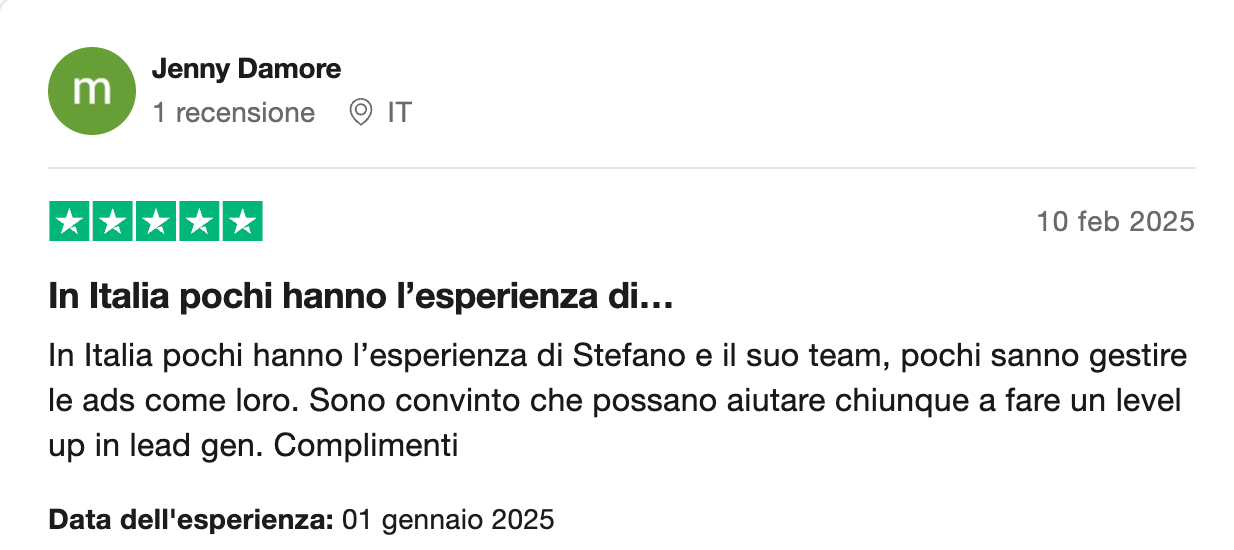Open the review title "In Italia pochi hanno l'esperienza di…"

click(x=360, y=299)
